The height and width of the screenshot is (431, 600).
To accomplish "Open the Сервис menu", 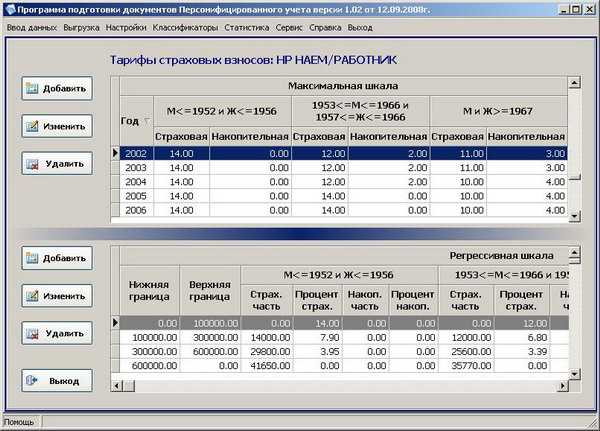I will (289, 28).
